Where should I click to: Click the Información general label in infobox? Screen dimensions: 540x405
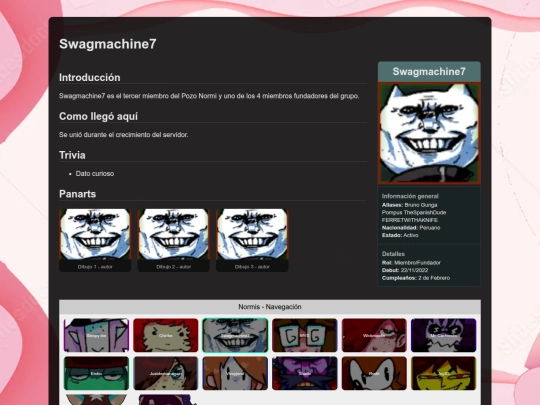click(410, 196)
